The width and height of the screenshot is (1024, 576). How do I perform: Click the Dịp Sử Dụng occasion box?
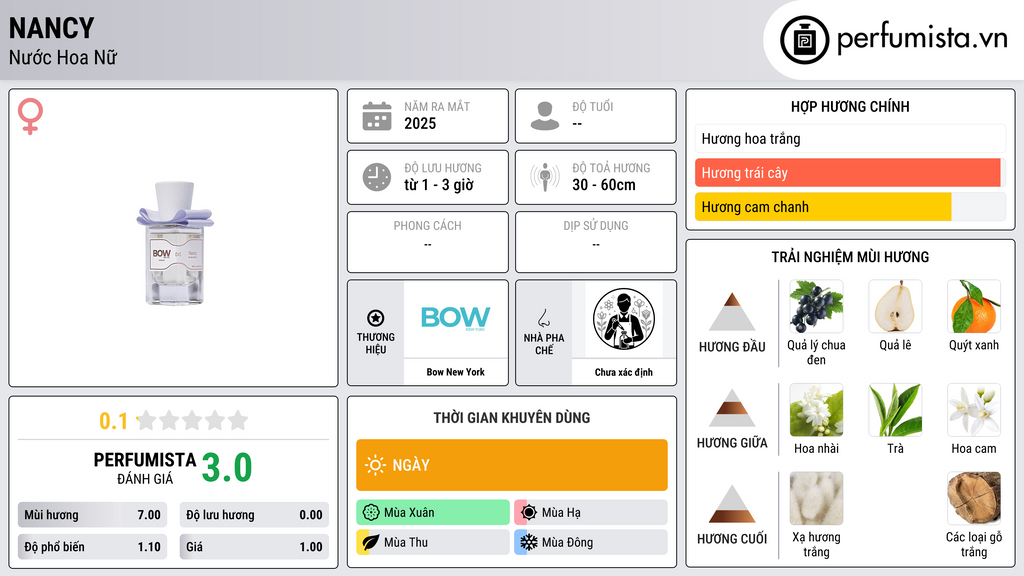[596, 242]
